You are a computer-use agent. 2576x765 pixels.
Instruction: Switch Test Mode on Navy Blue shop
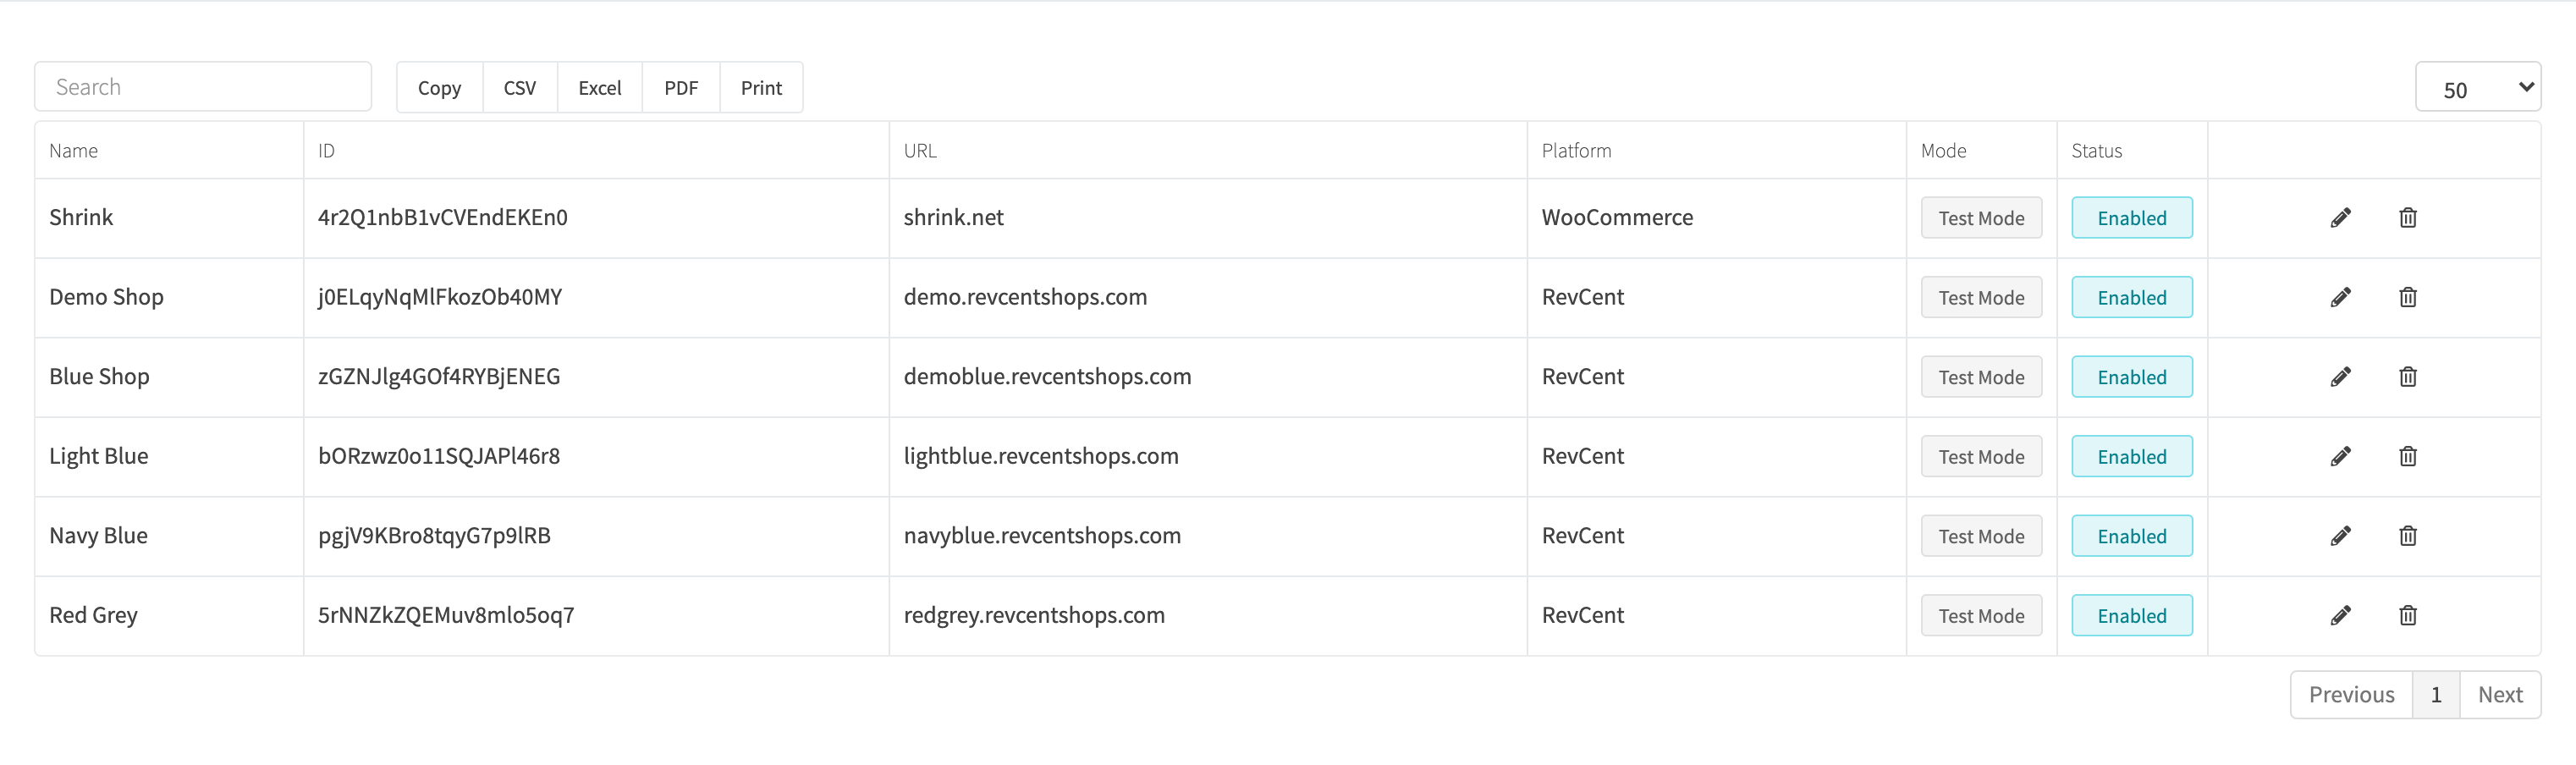pos(1981,536)
